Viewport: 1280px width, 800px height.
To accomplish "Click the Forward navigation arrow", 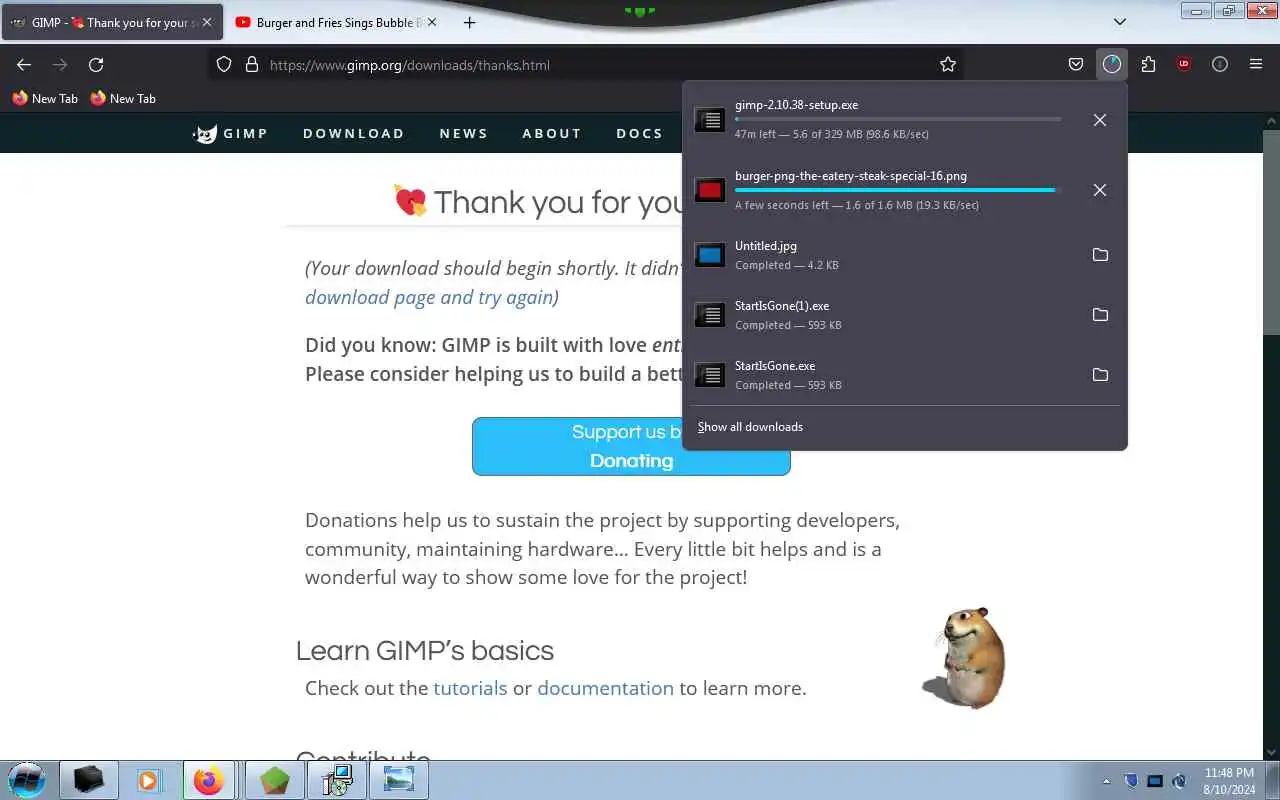I will 60,64.
